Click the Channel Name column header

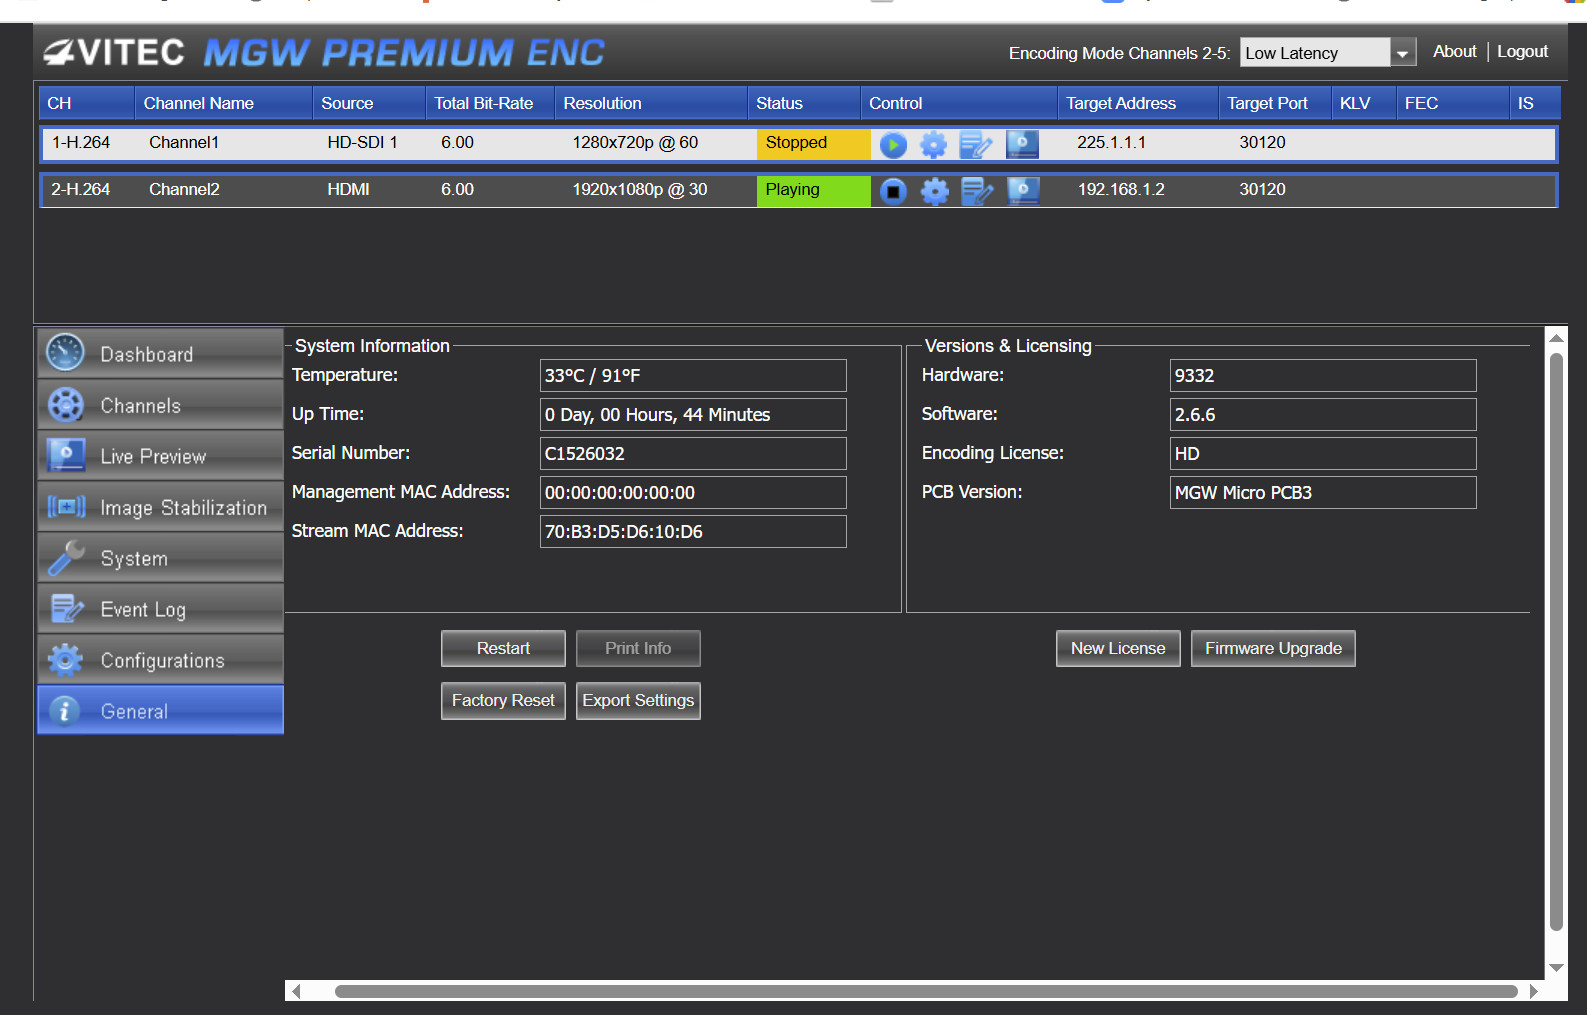click(224, 103)
